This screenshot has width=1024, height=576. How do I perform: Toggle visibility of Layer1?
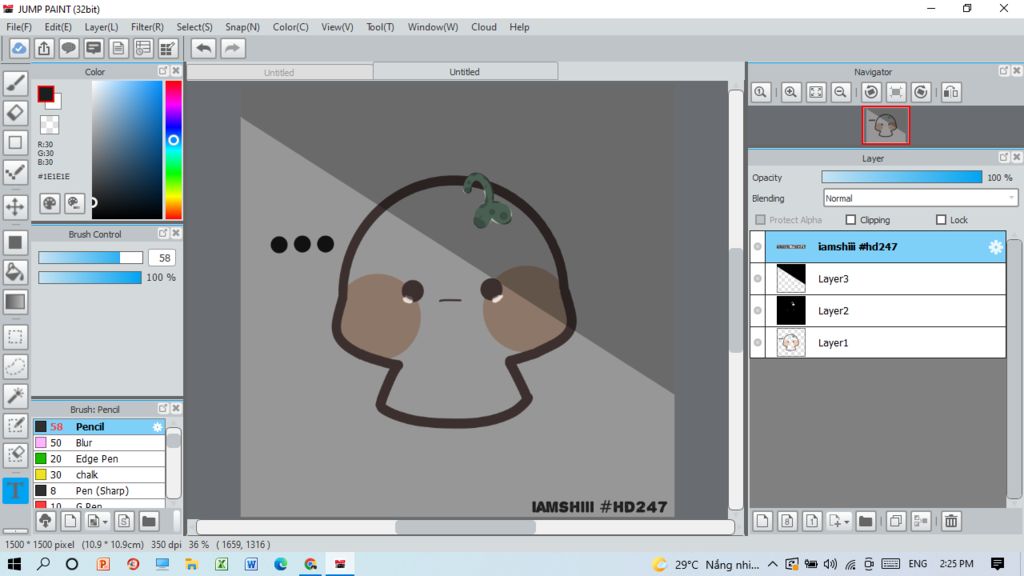[758, 343]
